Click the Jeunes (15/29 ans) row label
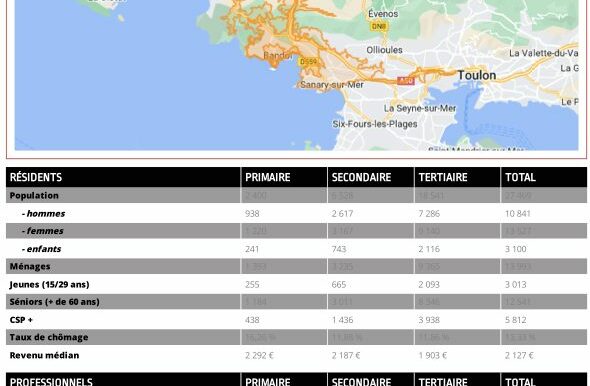 (x=49, y=284)
